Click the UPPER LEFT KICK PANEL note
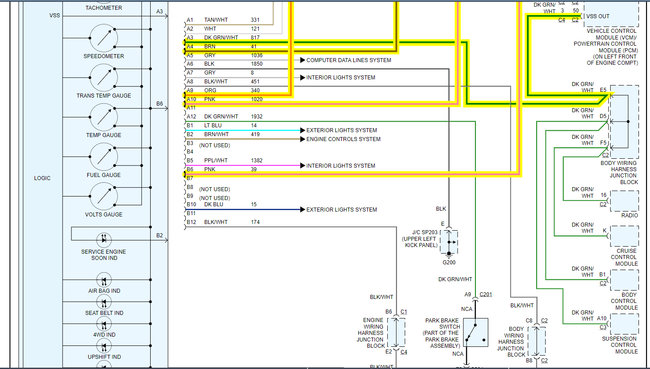 420,242
